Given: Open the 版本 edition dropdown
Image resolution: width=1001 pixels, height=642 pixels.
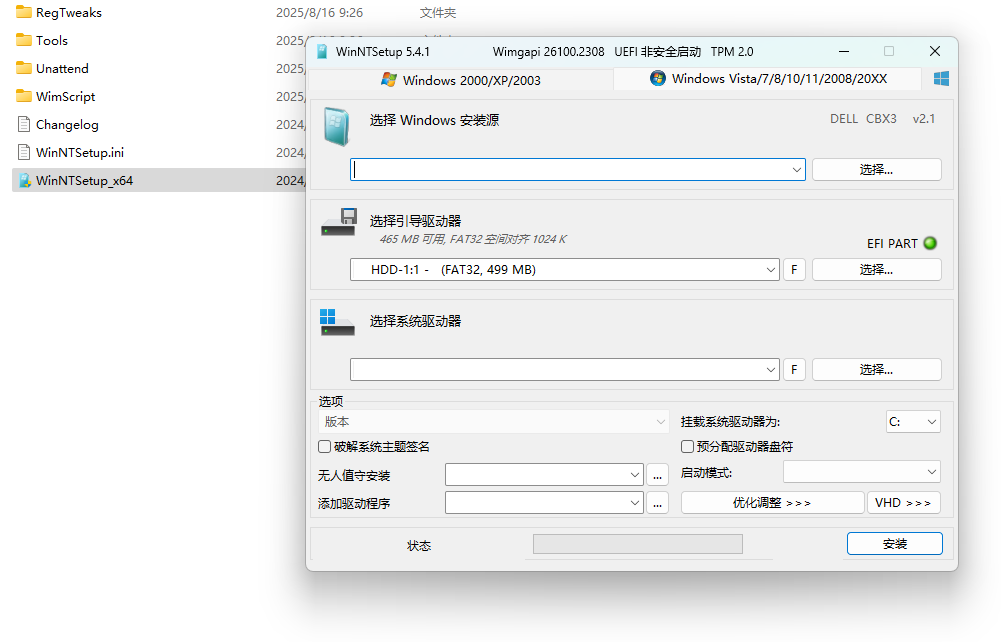Looking at the screenshot, I should point(493,422).
